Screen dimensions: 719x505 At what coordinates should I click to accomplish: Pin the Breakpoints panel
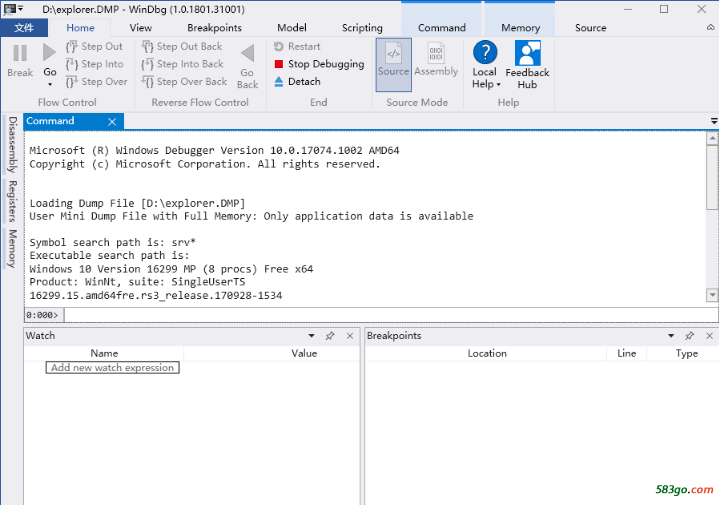(689, 336)
